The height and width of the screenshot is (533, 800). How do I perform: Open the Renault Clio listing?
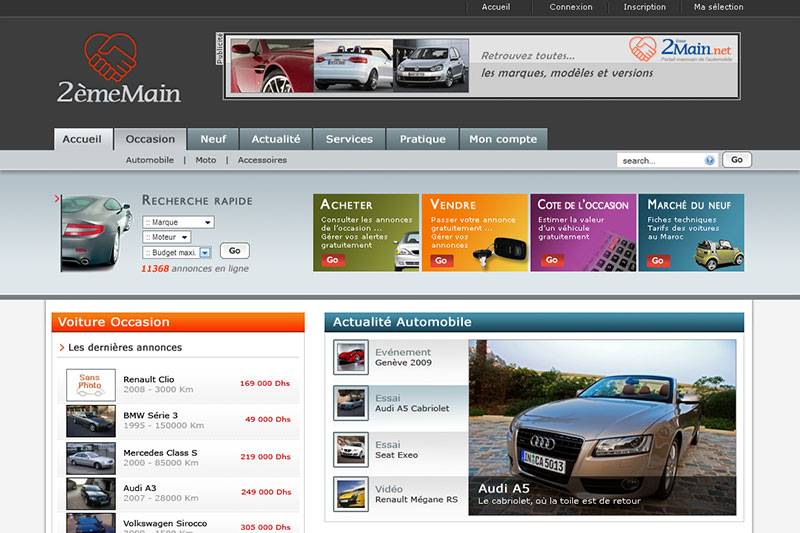(x=148, y=379)
